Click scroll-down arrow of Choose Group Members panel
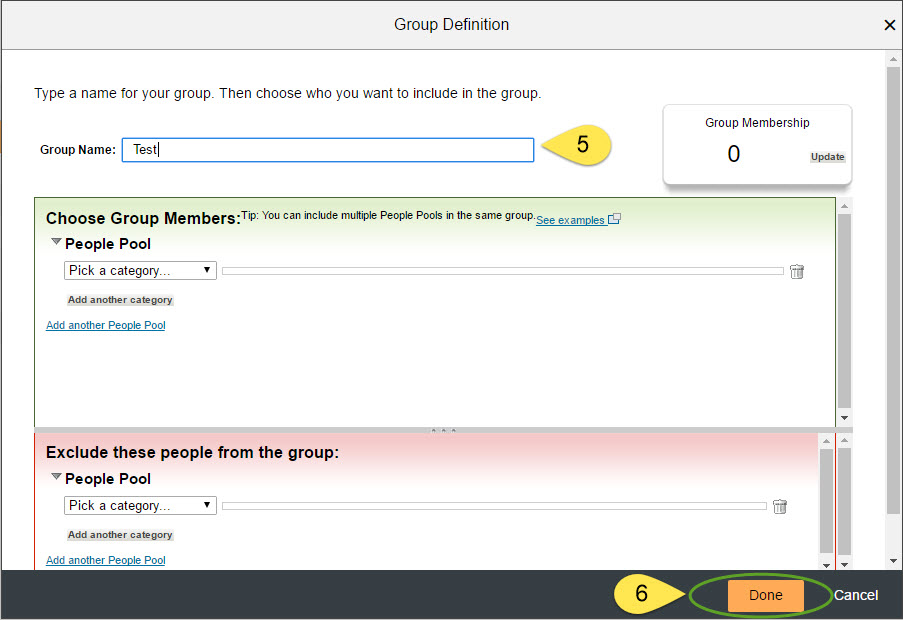The height and width of the screenshot is (620, 903). [x=844, y=418]
